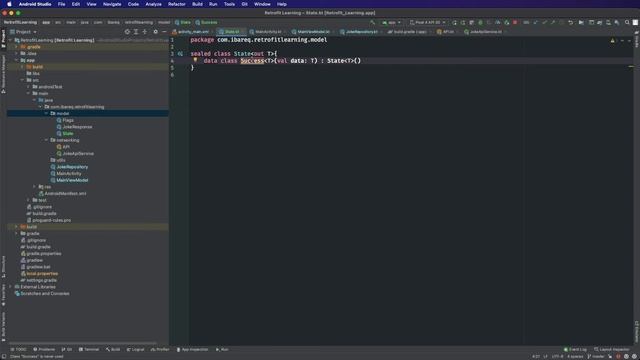The width and height of the screenshot is (640, 360).
Task: Select JokeResponse file in project tree
Action: [x=77, y=127]
